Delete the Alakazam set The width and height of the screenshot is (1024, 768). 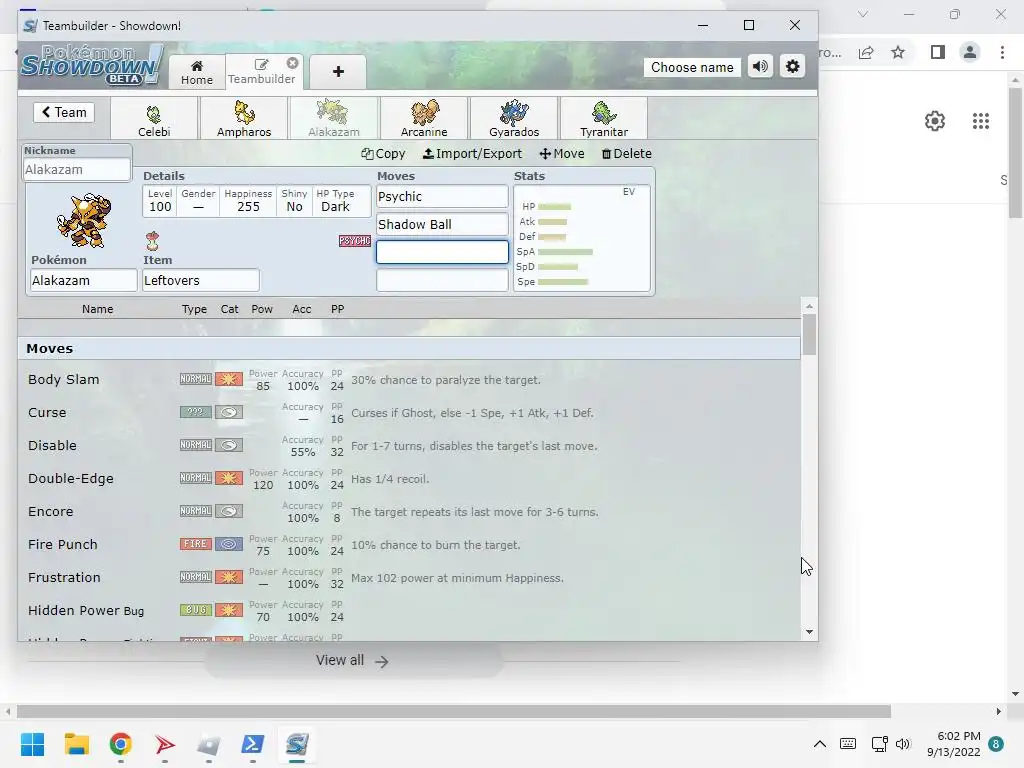626,153
